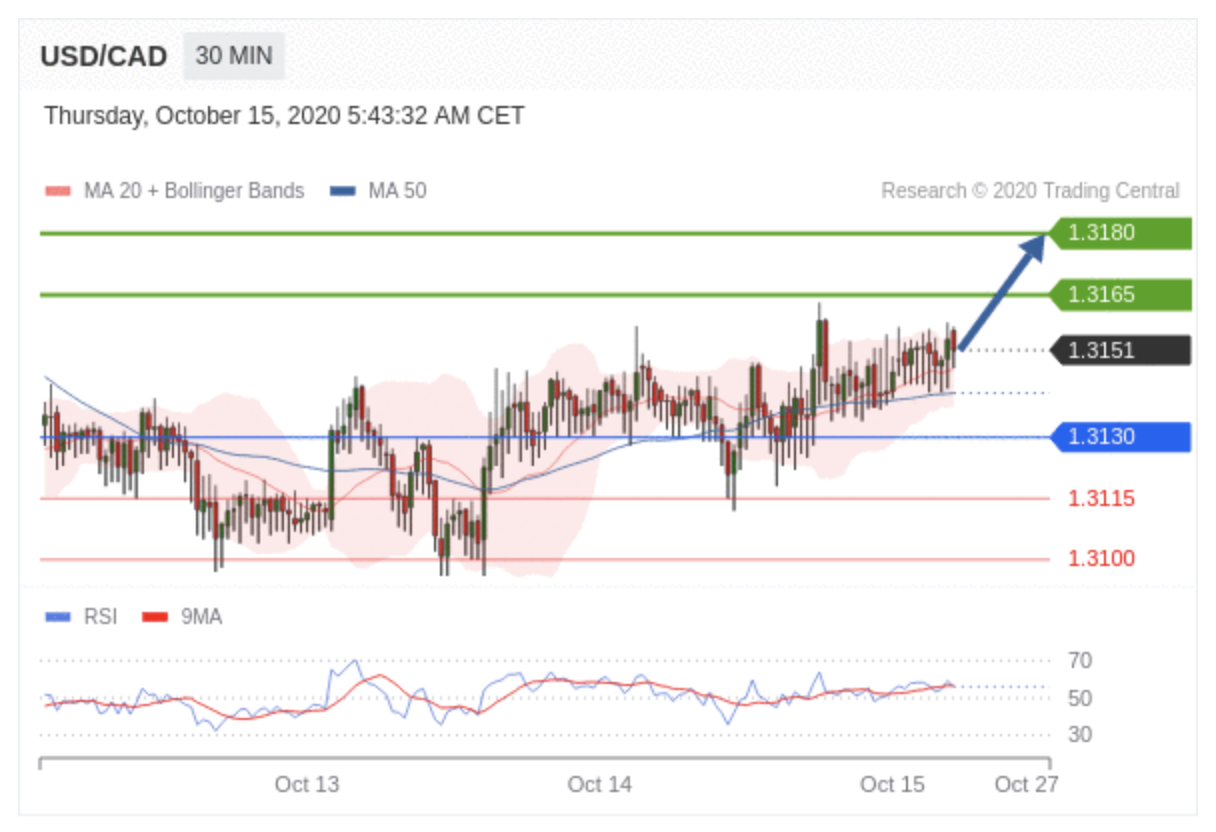Viewport: 1216px width, 832px height.
Task: Click the MA 20 + Bollinger Bands legend swatch
Action: [58, 191]
